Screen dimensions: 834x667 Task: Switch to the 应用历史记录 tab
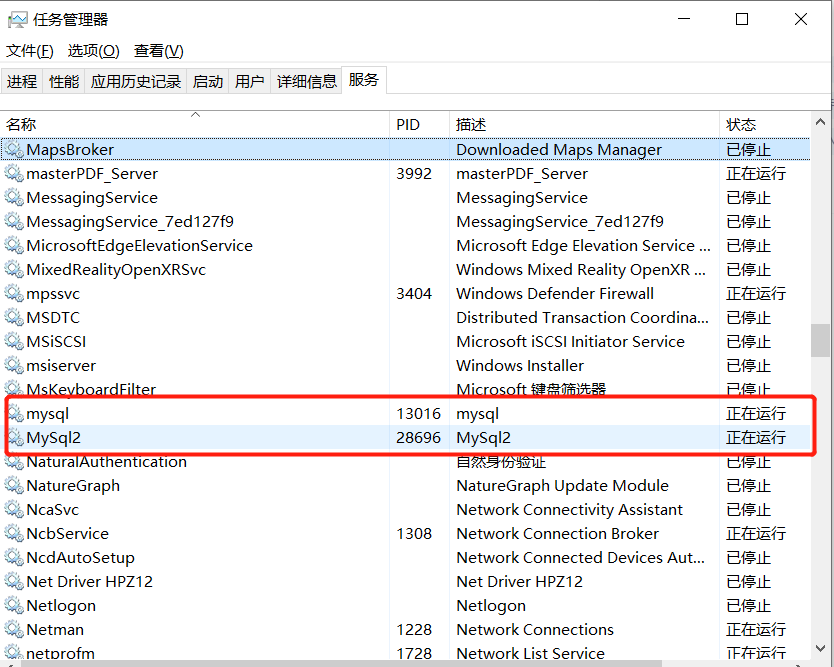[x=136, y=81]
